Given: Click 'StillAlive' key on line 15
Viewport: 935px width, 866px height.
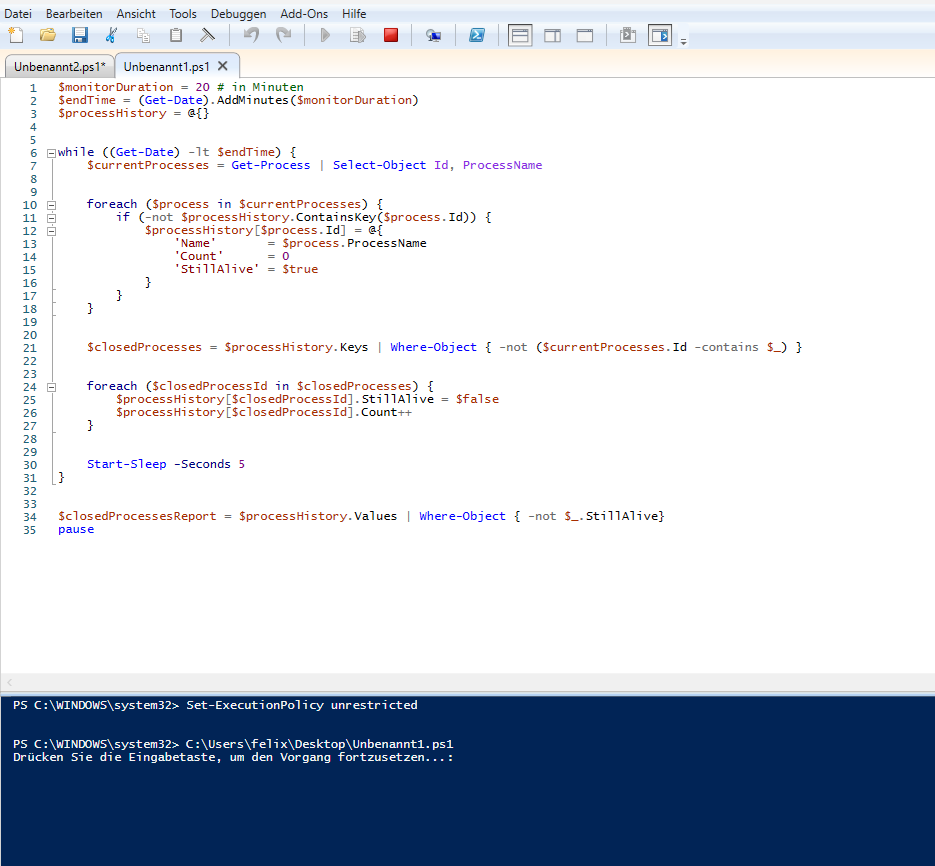Looking at the screenshot, I should point(217,269).
